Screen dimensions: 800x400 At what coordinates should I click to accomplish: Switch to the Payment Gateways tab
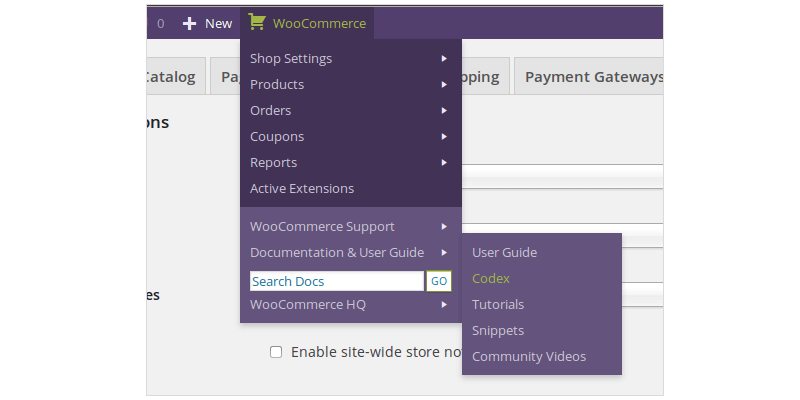pyautogui.click(x=592, y=77)
